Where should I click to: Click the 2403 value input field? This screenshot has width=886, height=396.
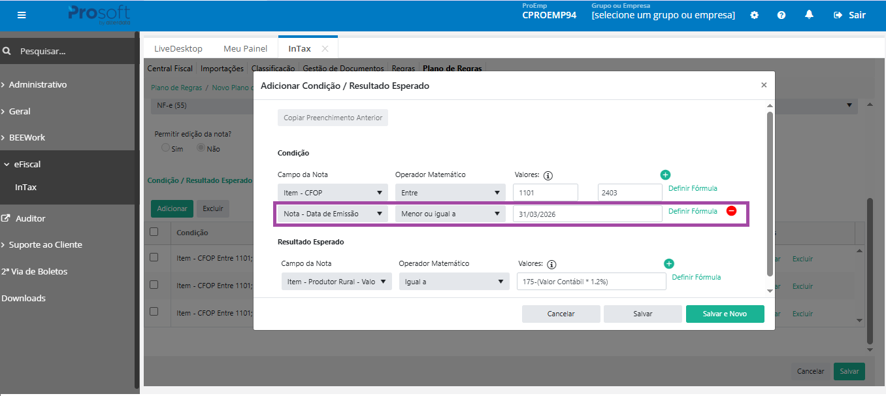point(630,192)
